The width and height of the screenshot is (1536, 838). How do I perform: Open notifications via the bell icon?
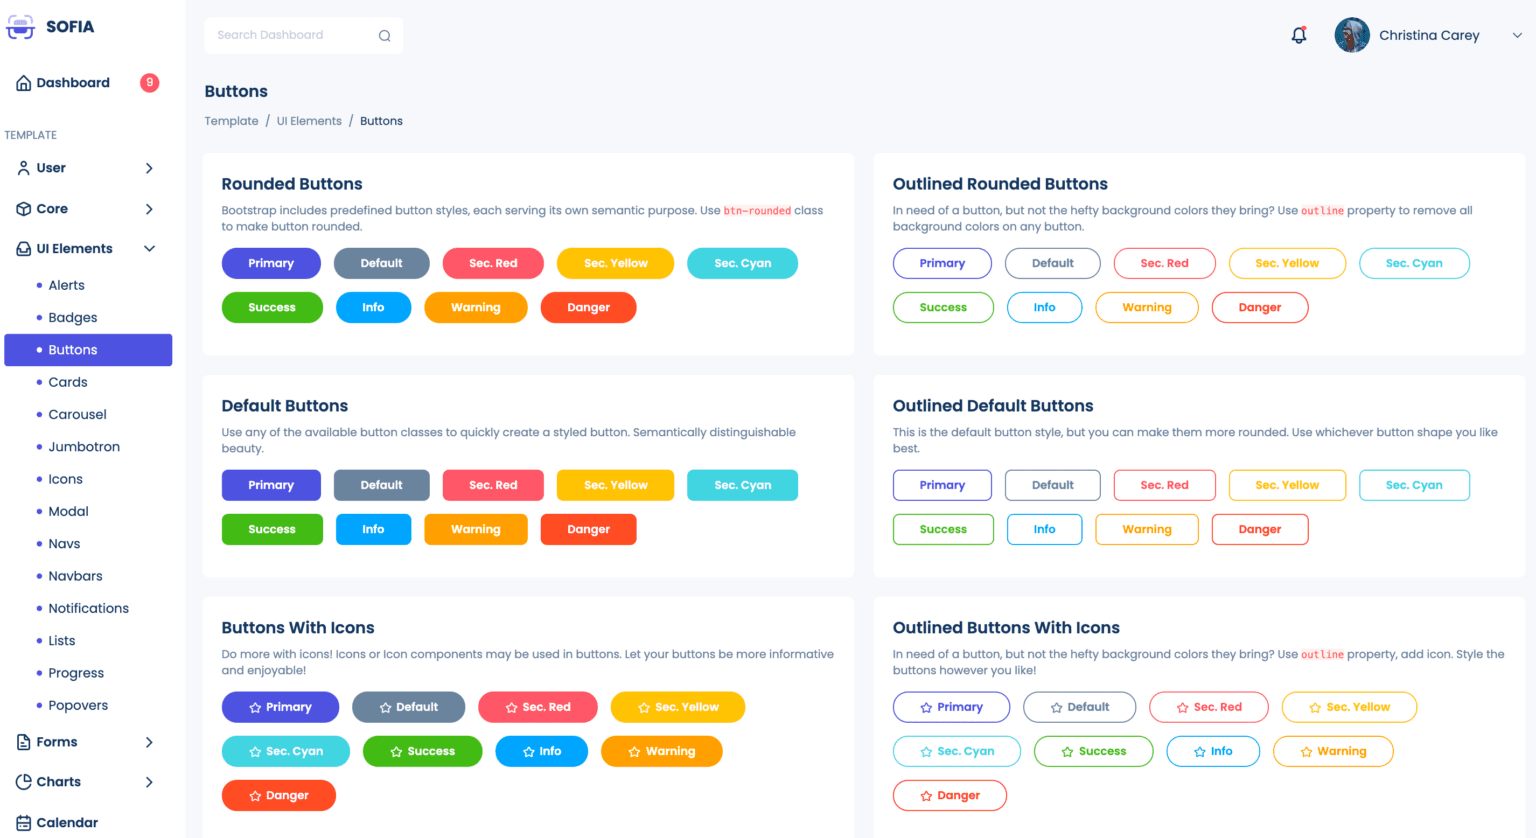[x=1298, y=34]
